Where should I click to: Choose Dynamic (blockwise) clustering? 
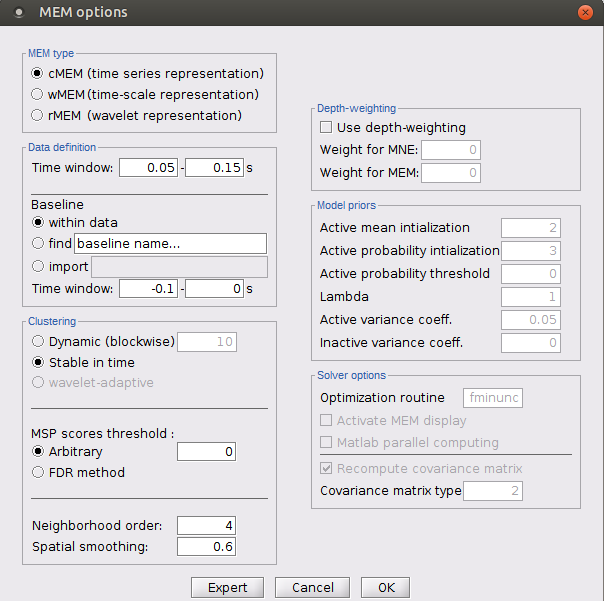click(38, 342)
